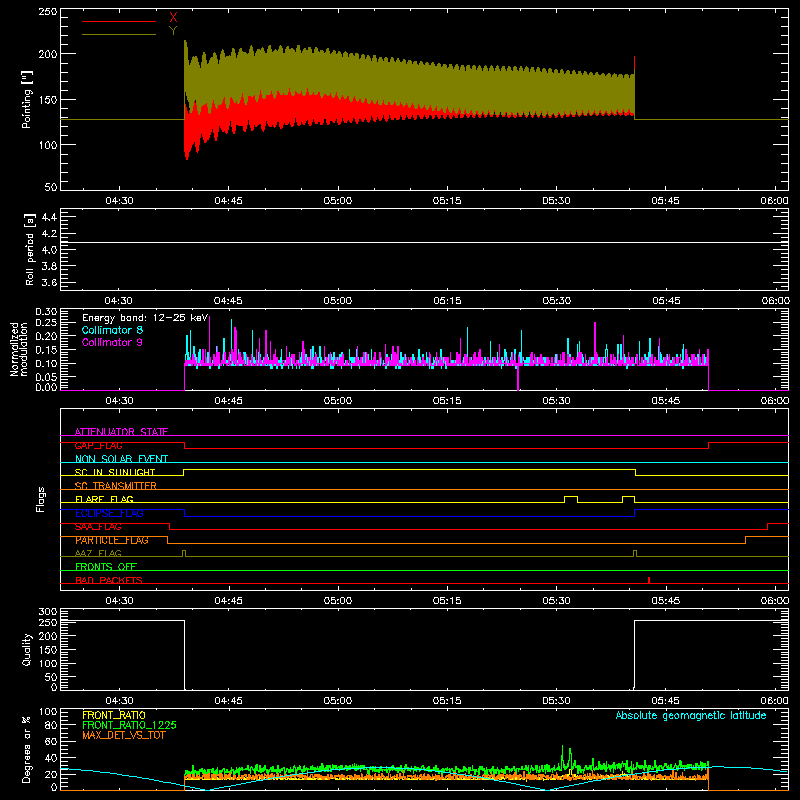The height and width of the screenshot is (800, 800).
Task: Select the "Collimator 9" legend entry
Action: (x=112, y=342)
